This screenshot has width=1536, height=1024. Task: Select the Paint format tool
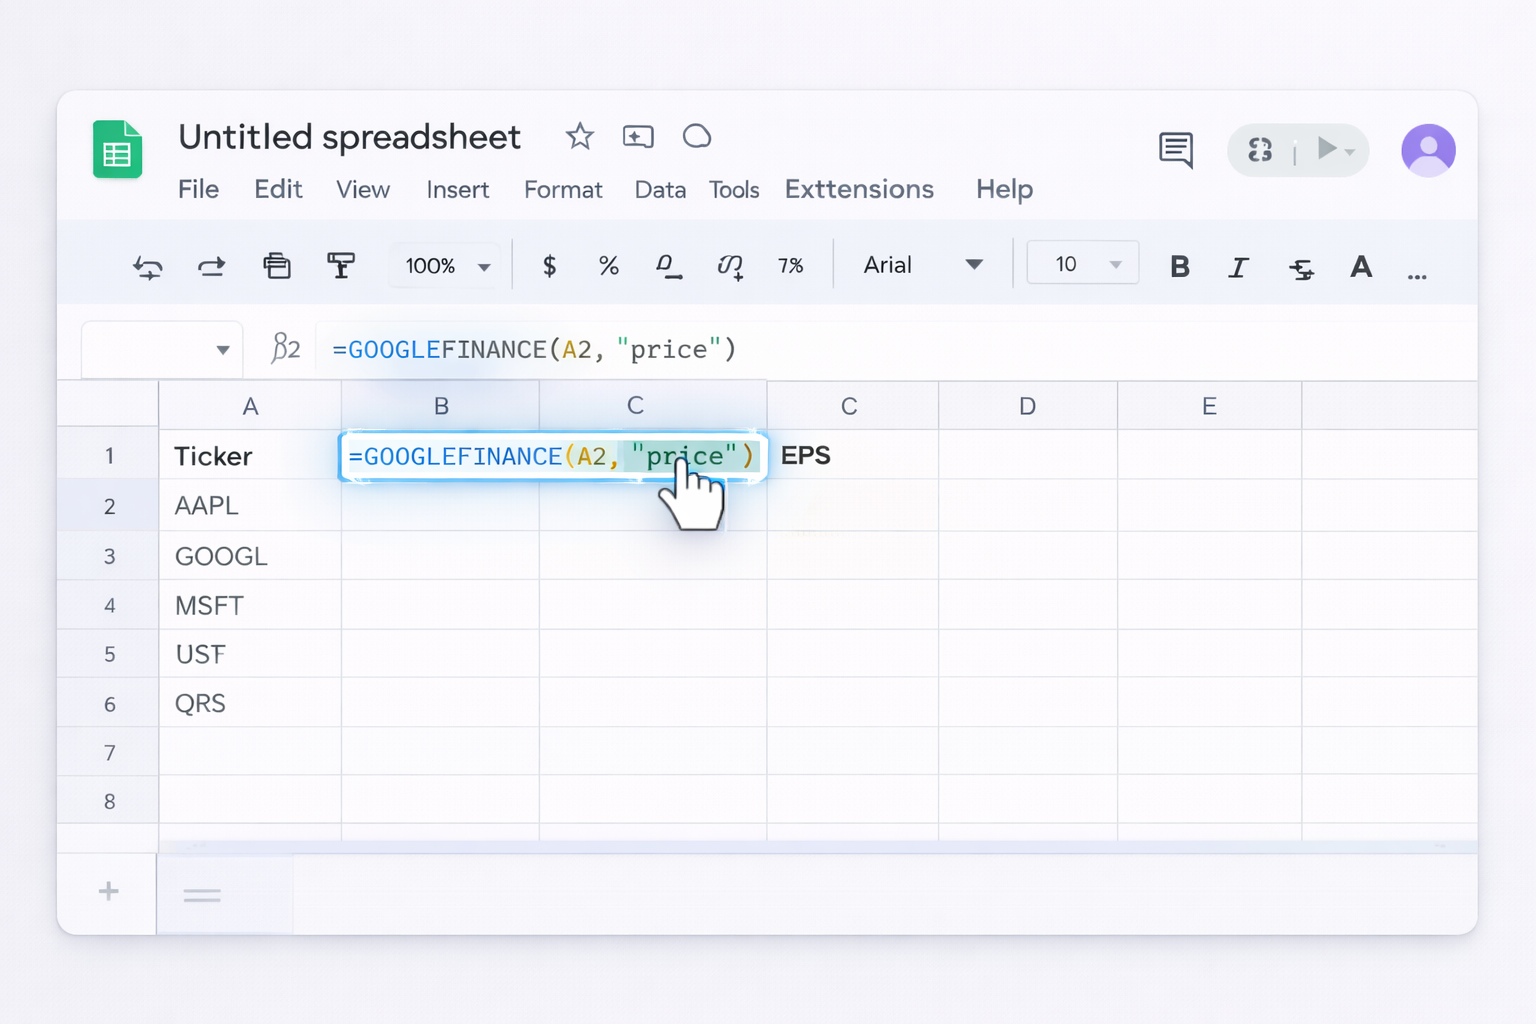pyautogui.click(x=341, y=266)
